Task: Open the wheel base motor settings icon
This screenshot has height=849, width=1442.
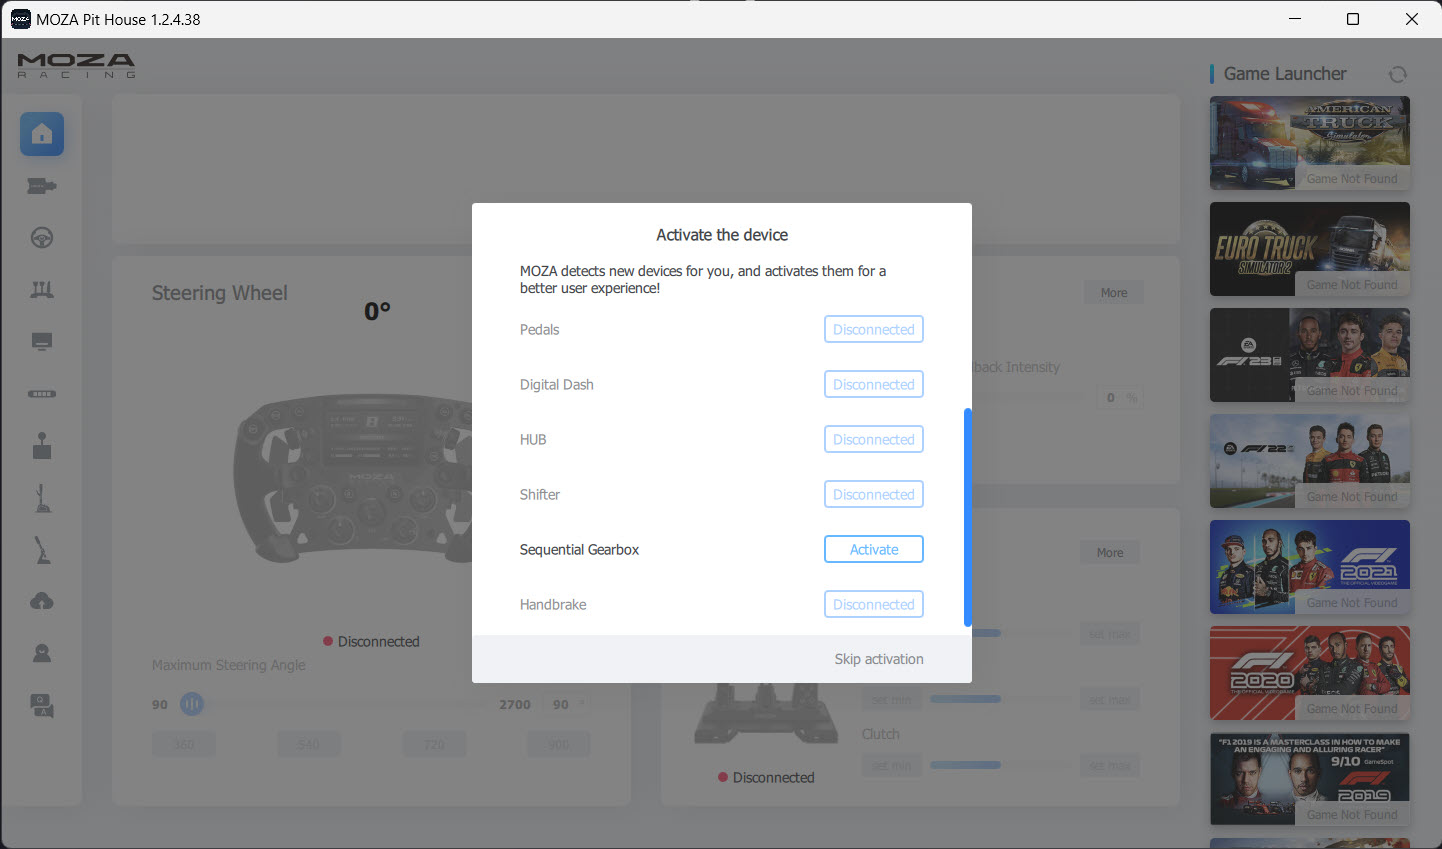Action: (x=42, y=186)
